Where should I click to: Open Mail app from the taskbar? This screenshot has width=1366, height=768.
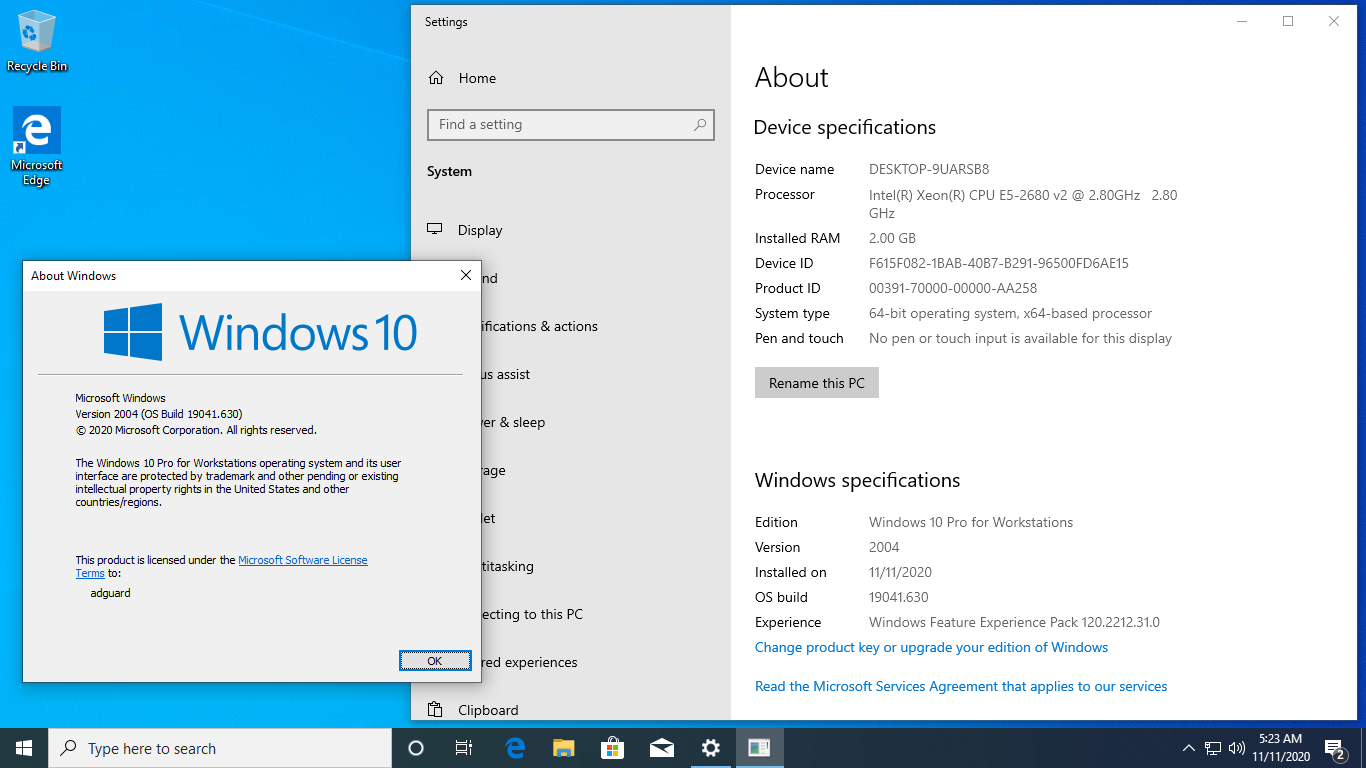pyautogui.click(x=661, y=748)
